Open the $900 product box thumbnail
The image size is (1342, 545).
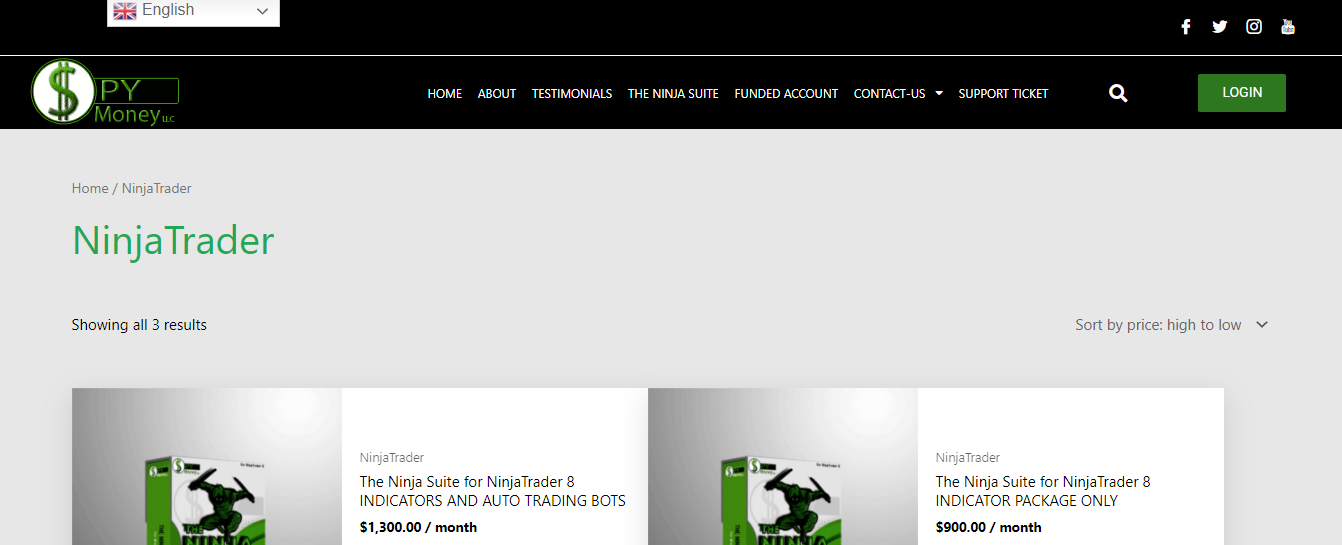point(783,467)
